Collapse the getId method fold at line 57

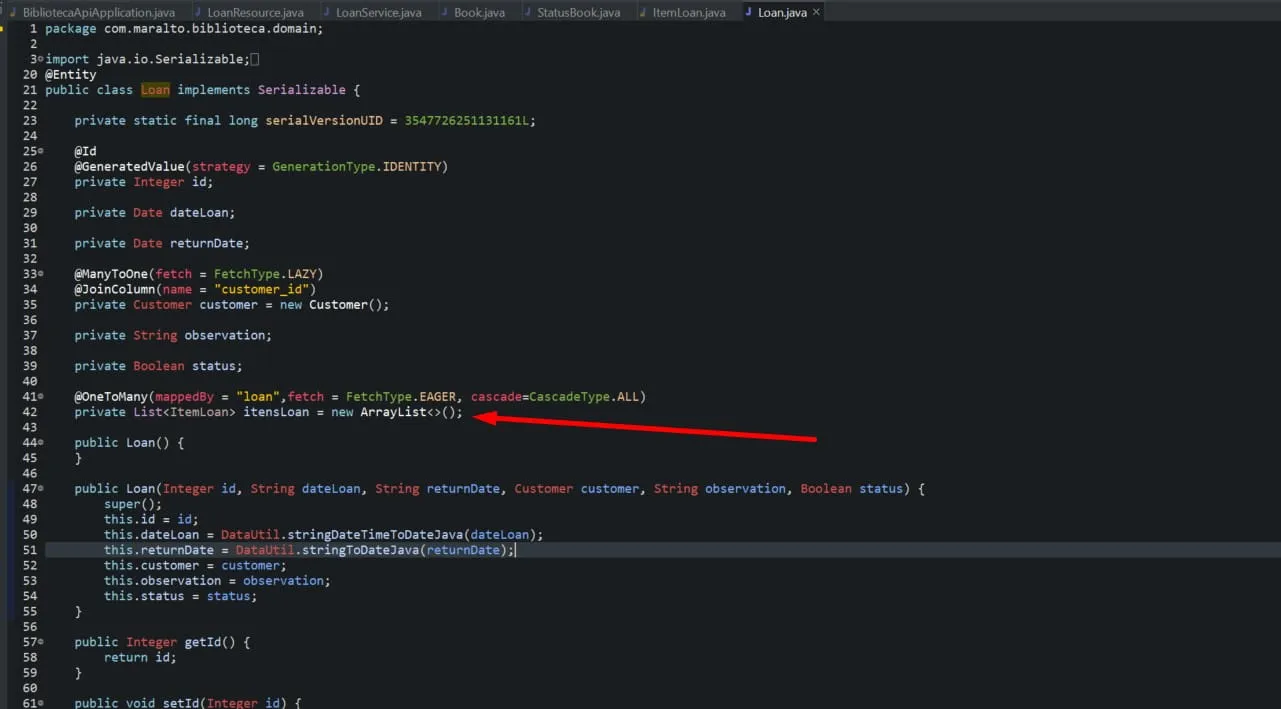click(x=41, y=641)
